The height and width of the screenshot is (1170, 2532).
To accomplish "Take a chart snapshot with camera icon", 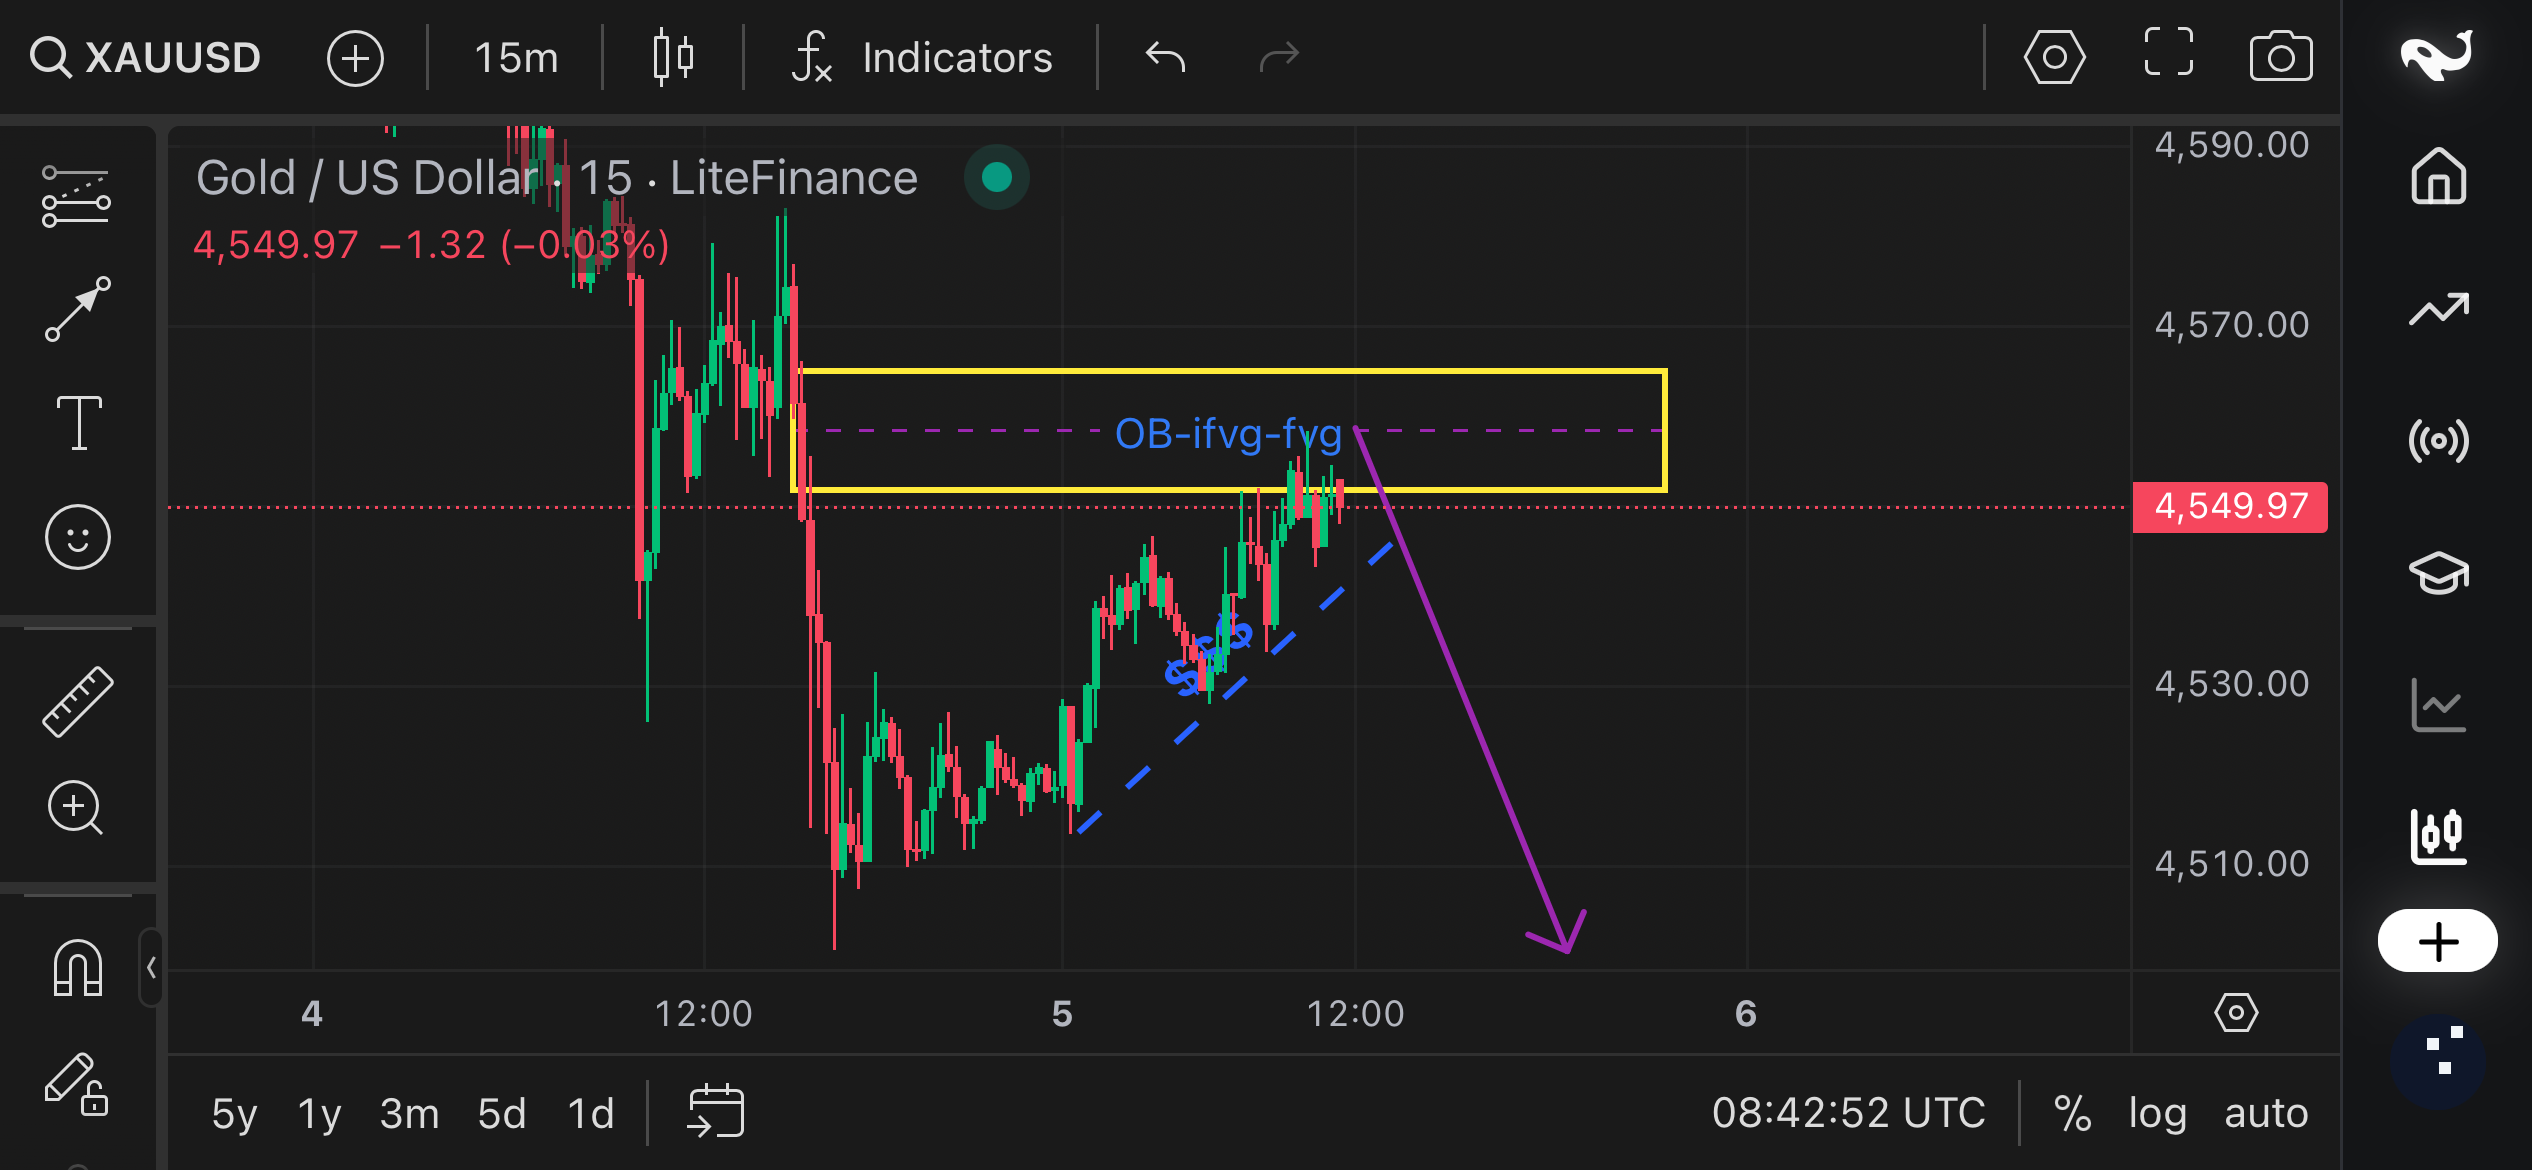I will (x=2280, y=57).
